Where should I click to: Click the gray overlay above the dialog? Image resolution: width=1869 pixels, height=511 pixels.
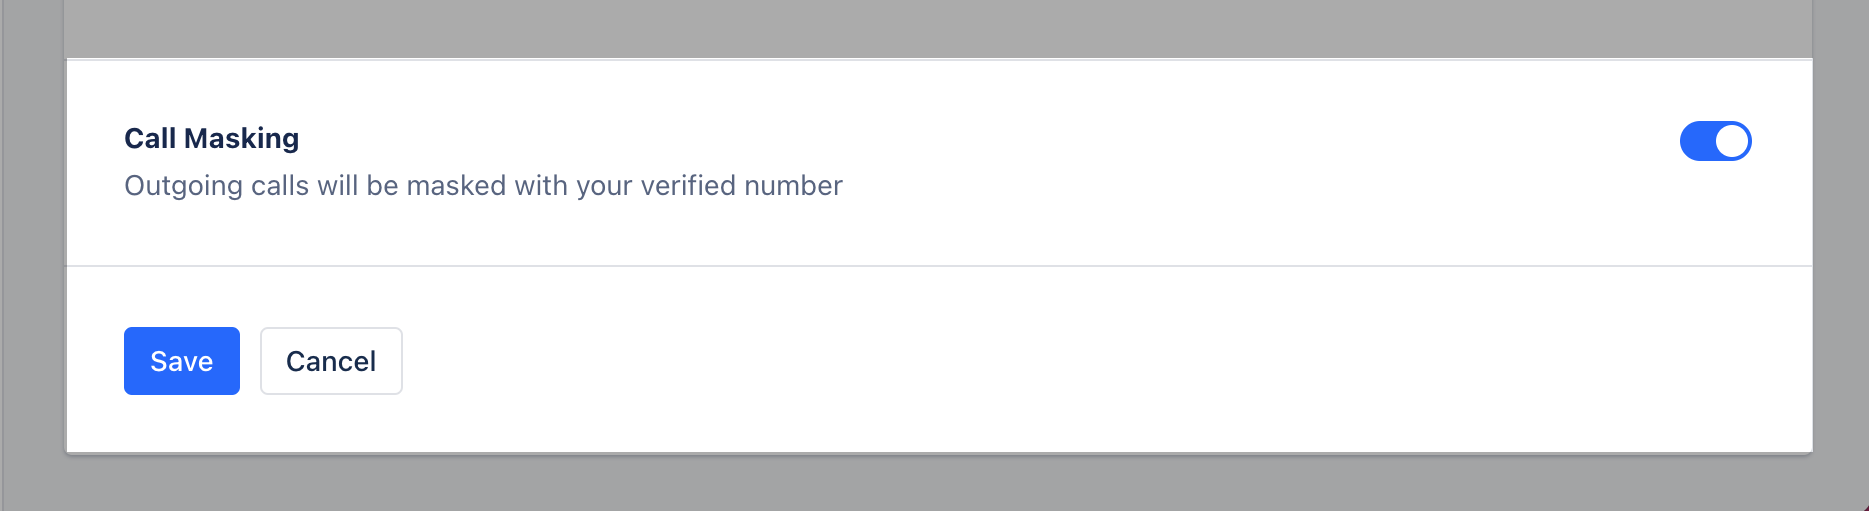click(938, 28)
